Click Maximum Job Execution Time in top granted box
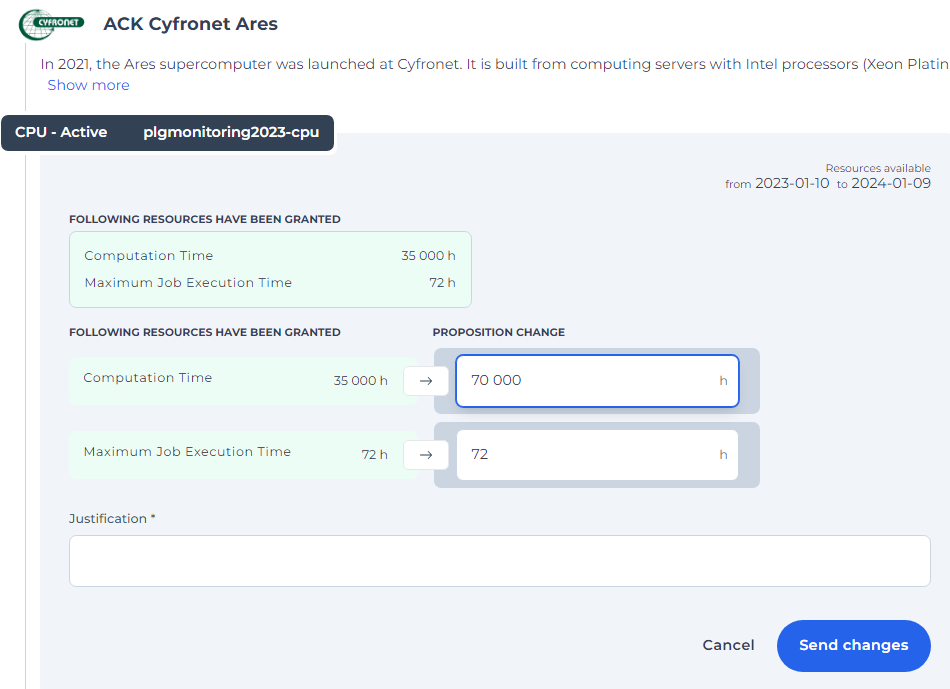The width and height of the screenshot is (950, 689). click(188, 283)
